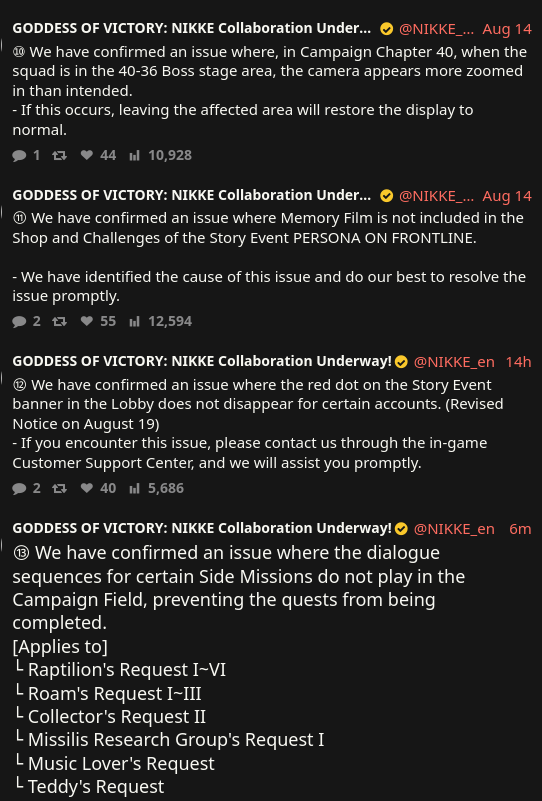The height and width of the screenshot is (801, 542).
Task: View stats icon showing 10,928 views
Action: pyautogui.click(x=134, y=155)
